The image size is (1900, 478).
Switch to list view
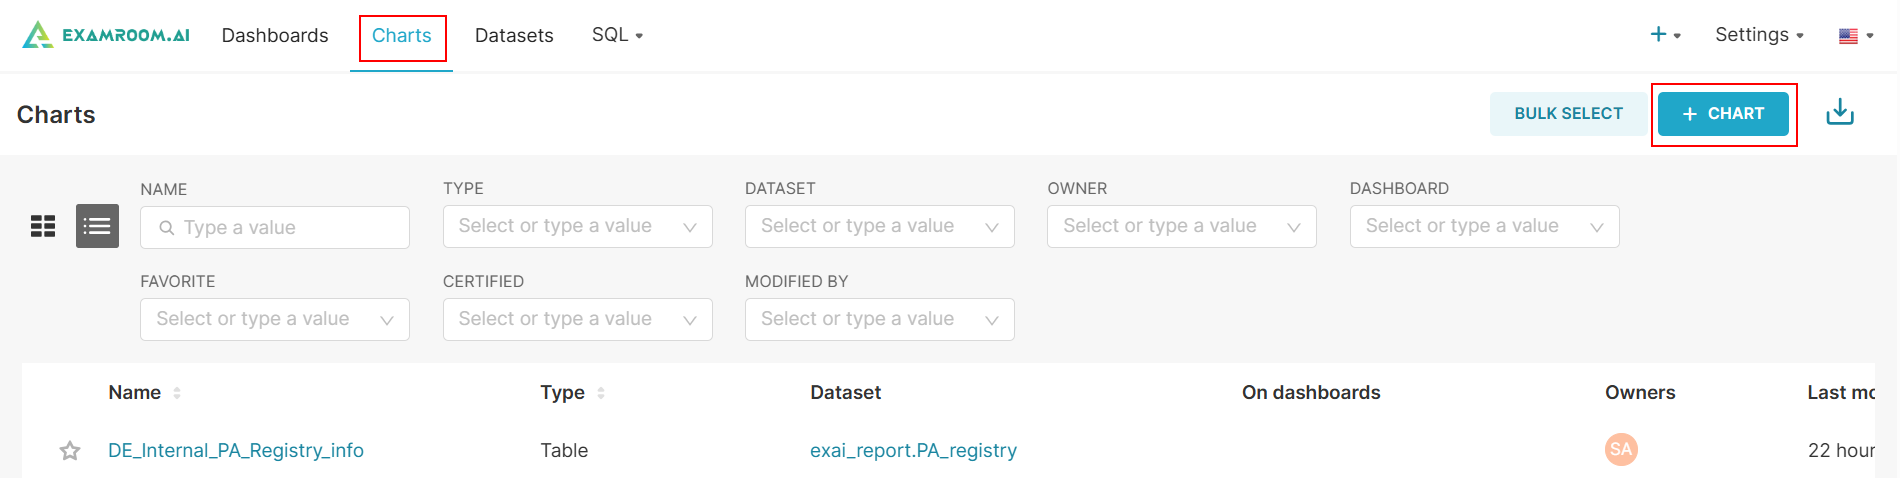click(x=97, y=226)
